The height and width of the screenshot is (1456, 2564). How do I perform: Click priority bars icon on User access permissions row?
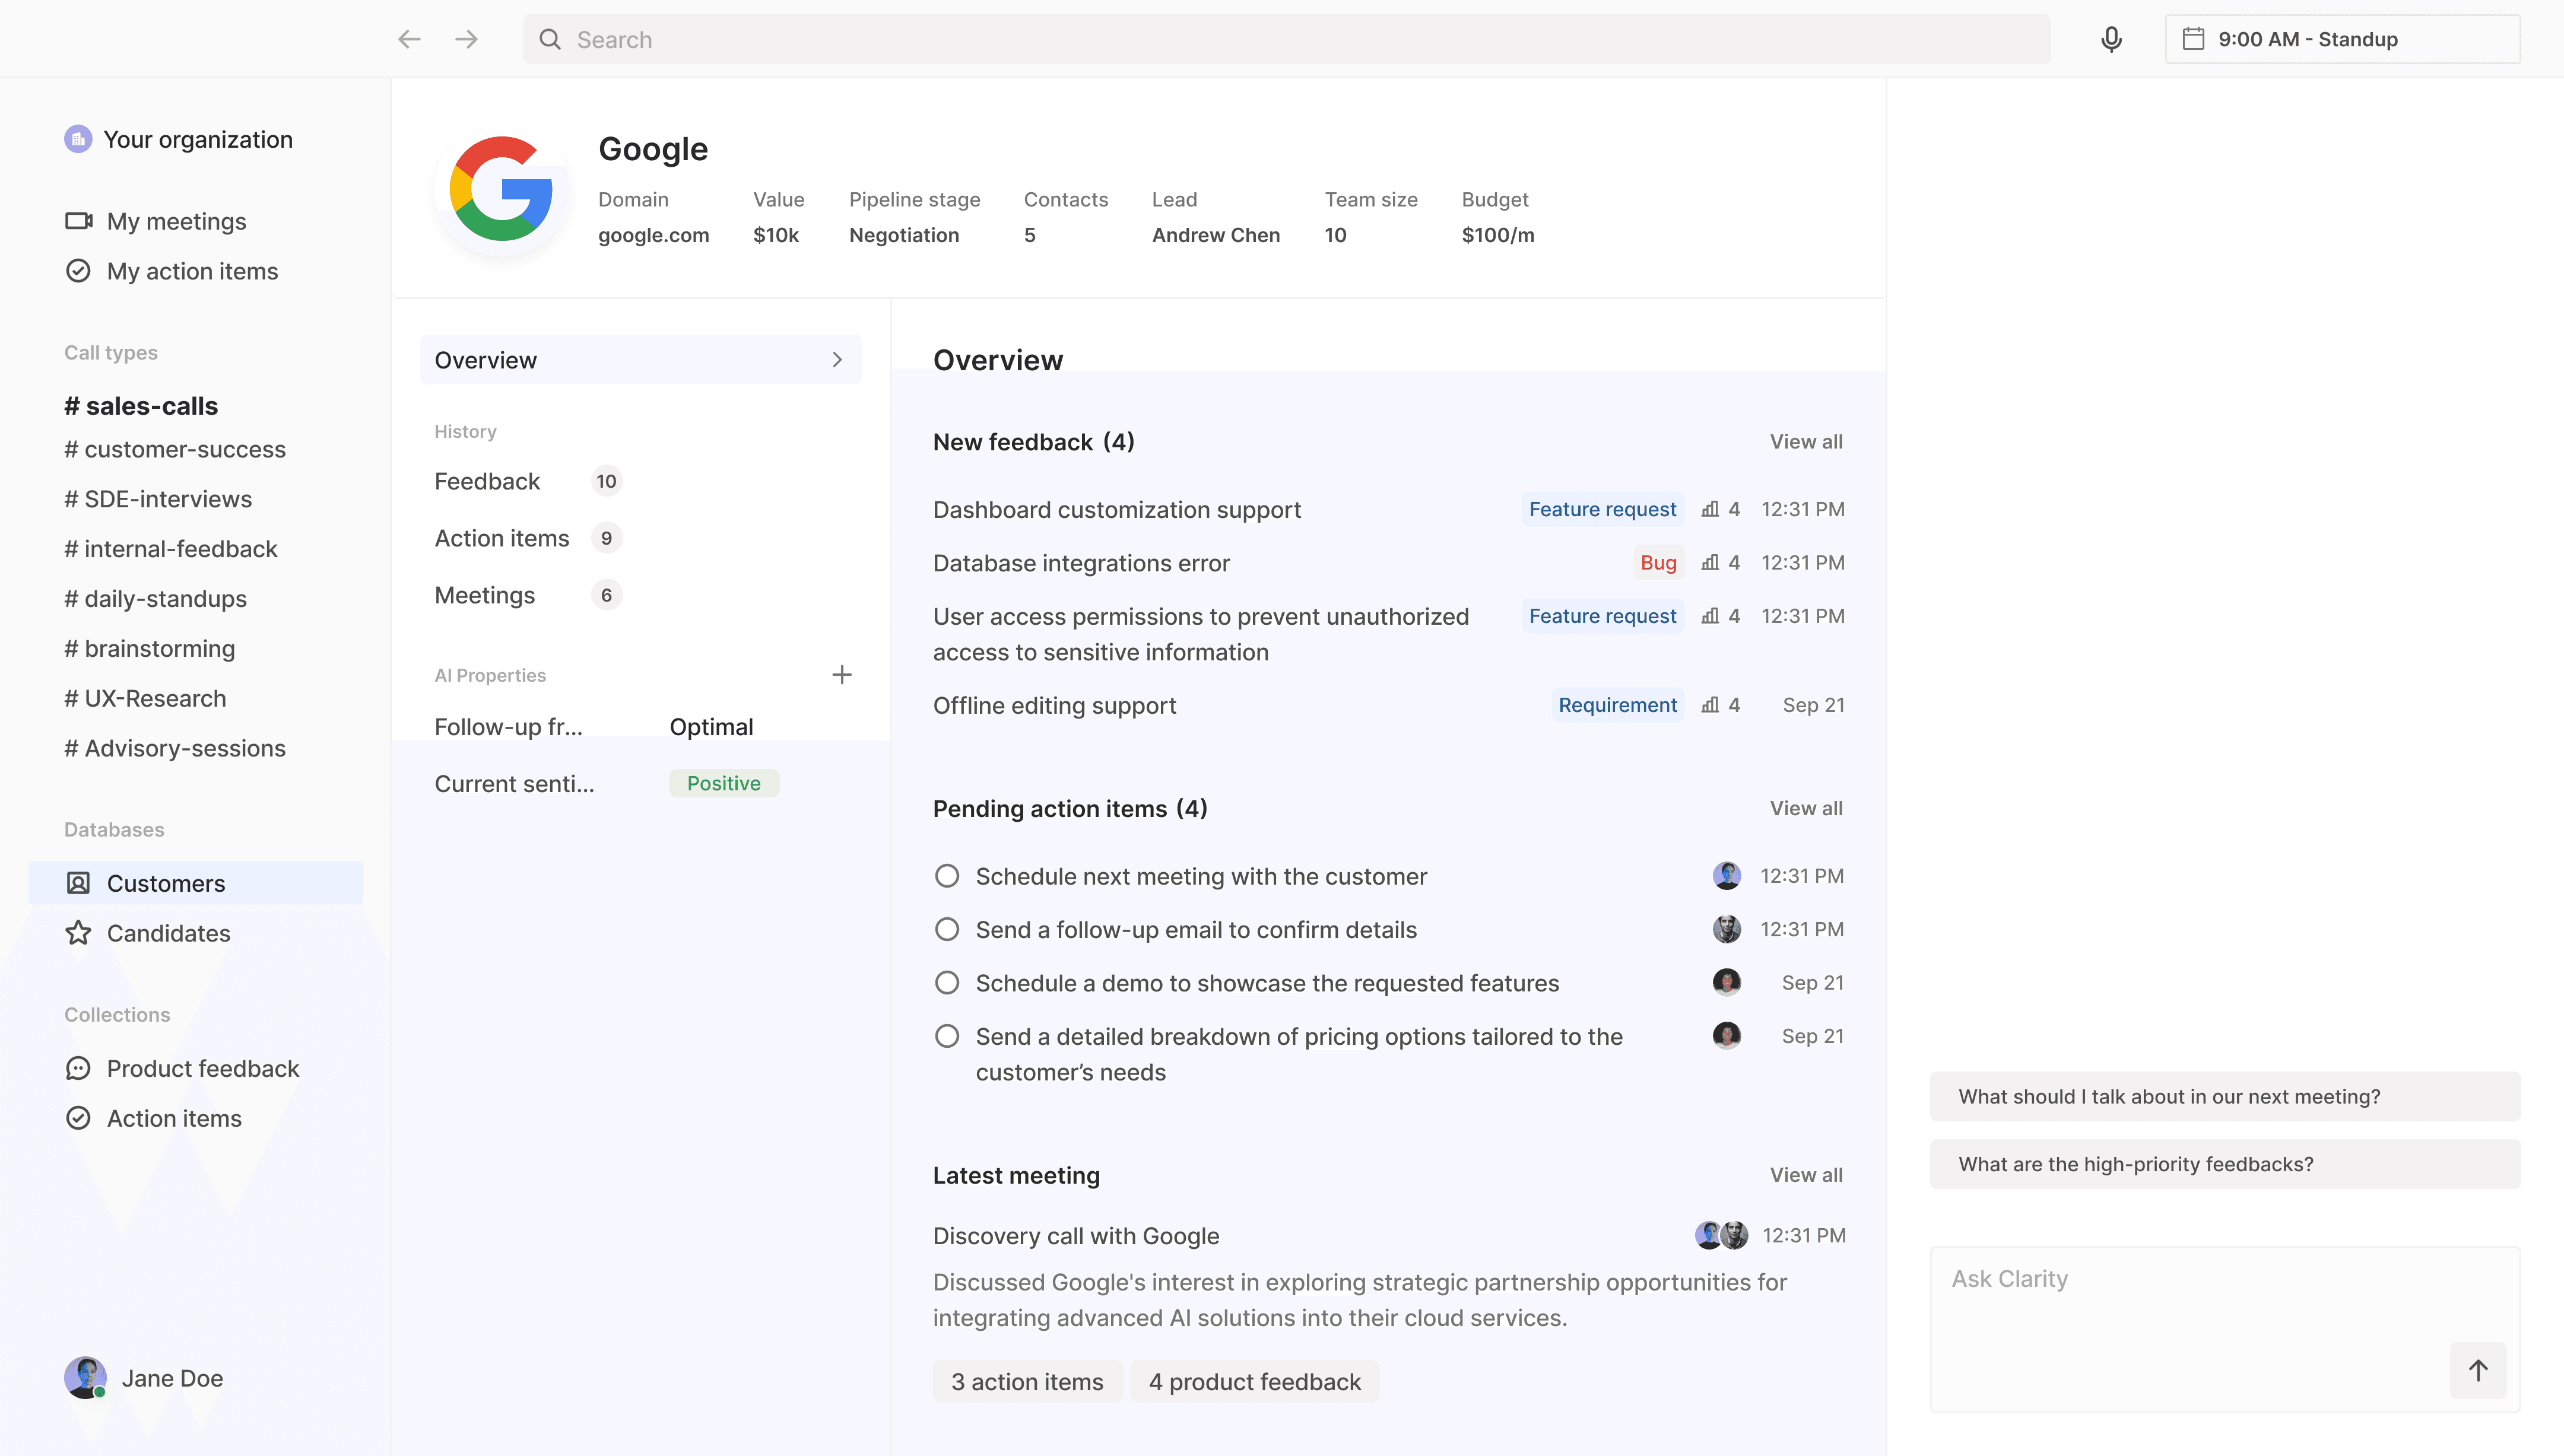1710,616
